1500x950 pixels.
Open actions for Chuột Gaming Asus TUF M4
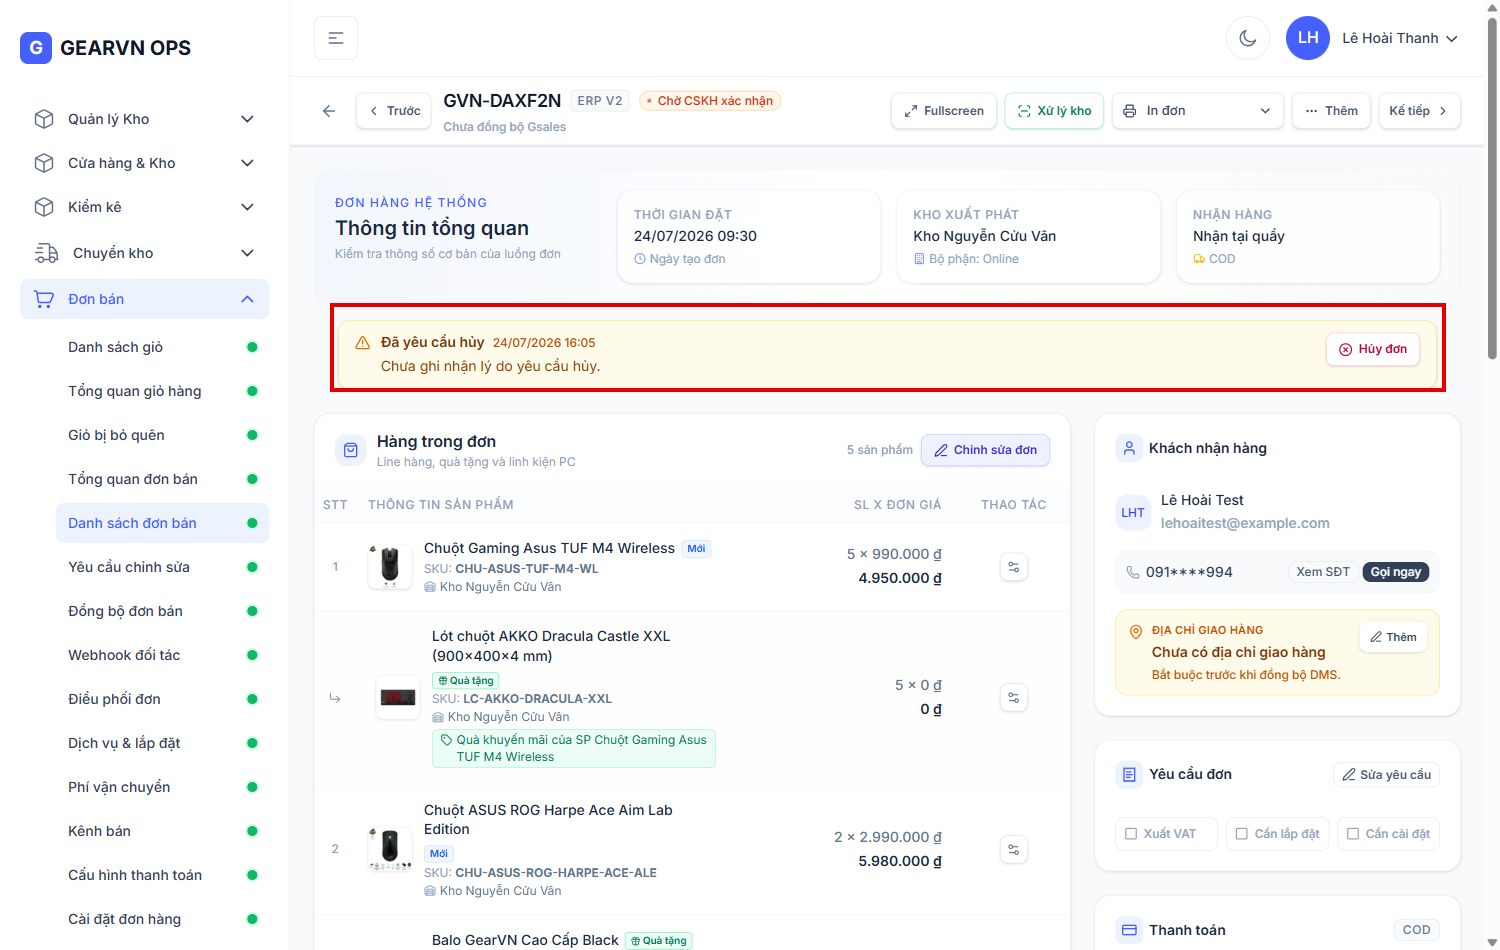[1013, 567]
